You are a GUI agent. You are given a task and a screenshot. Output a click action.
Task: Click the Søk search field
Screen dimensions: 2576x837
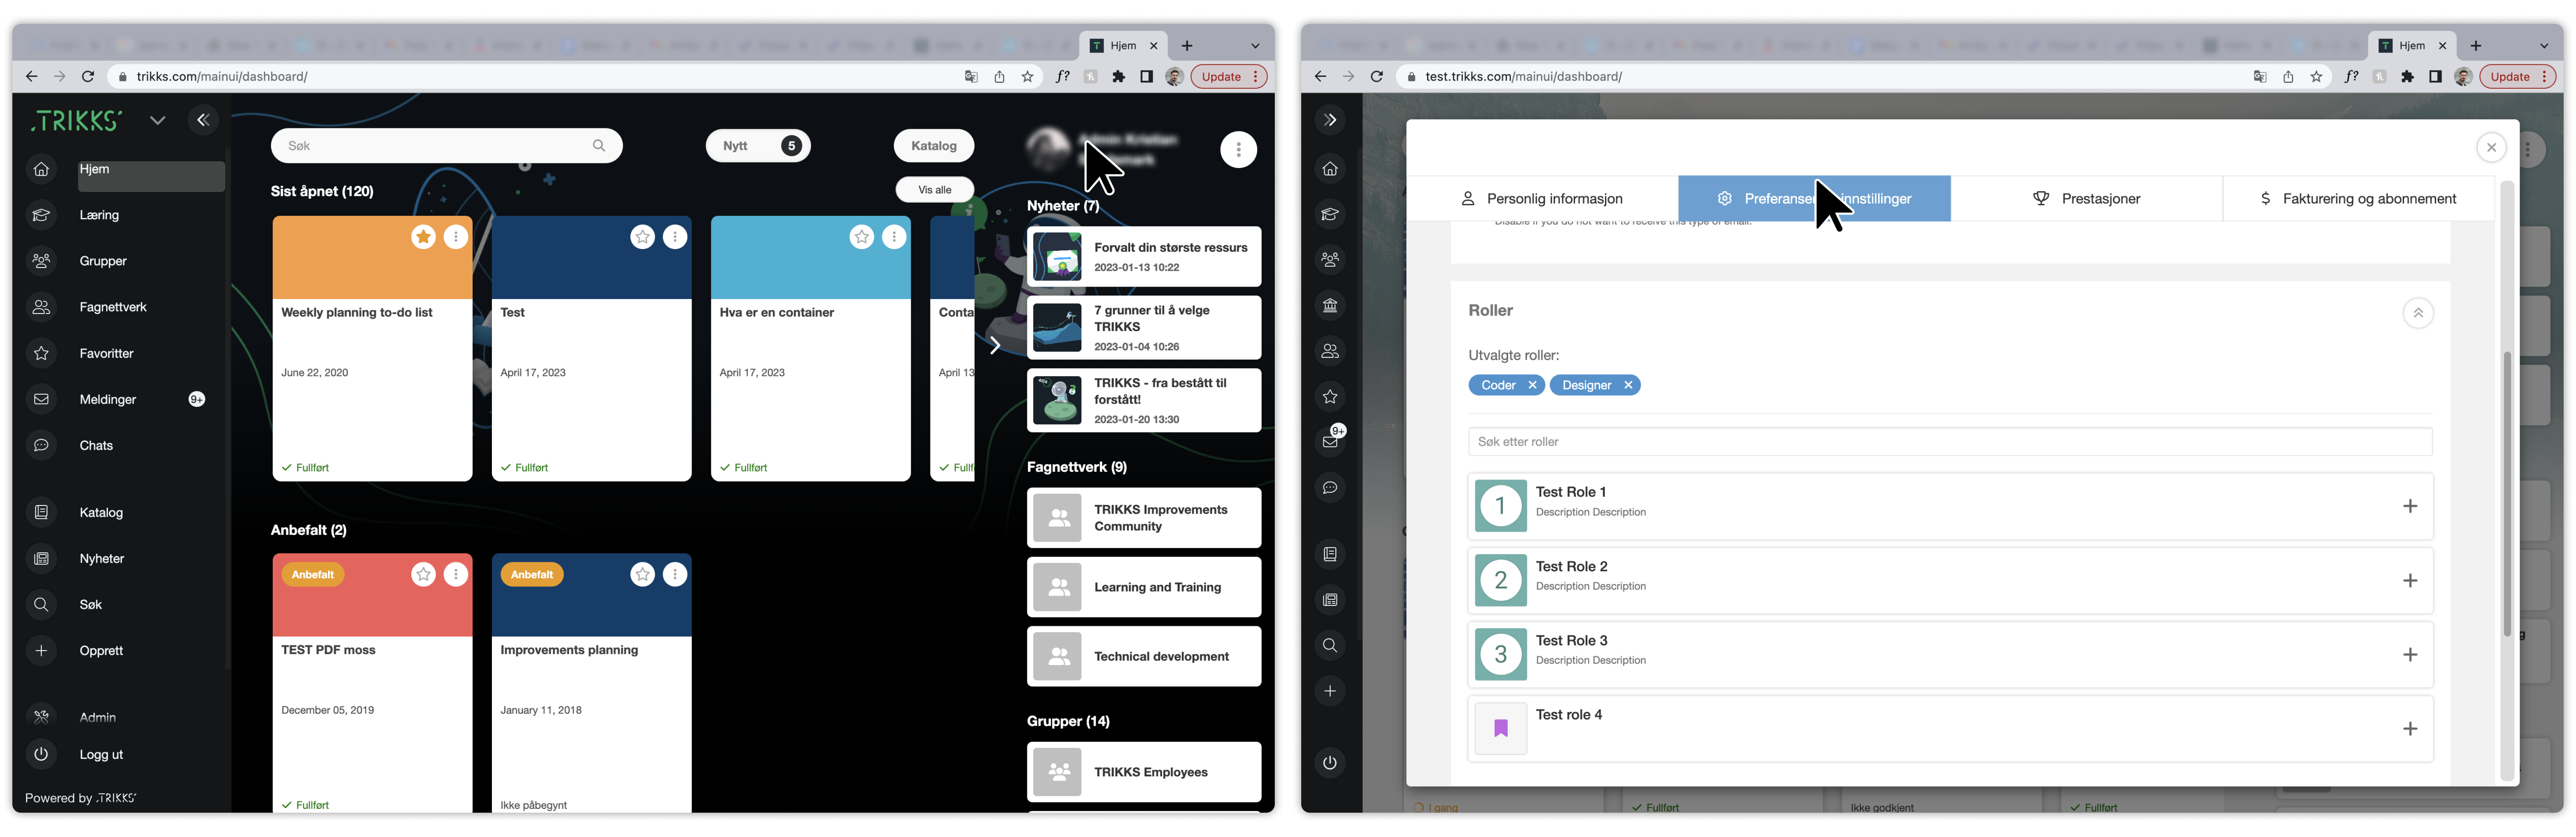click(x=446, y=146)
